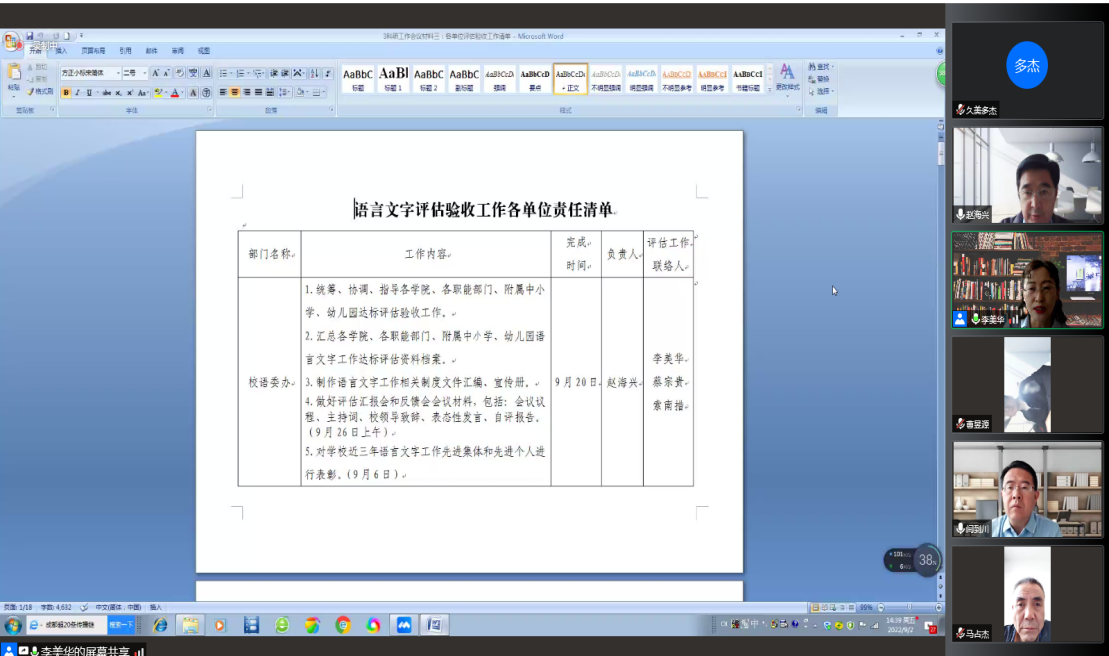Toggle italic formatting in the ribbon

(77, 92)
